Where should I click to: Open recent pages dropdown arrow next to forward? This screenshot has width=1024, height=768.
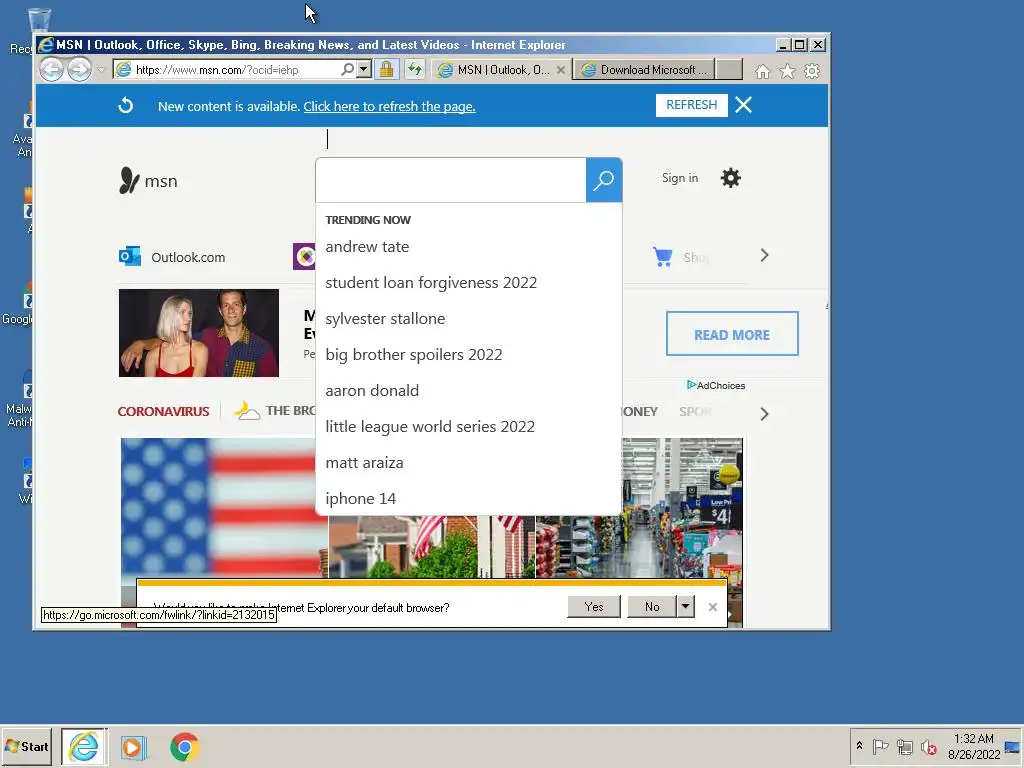click(x=101, y=69)
